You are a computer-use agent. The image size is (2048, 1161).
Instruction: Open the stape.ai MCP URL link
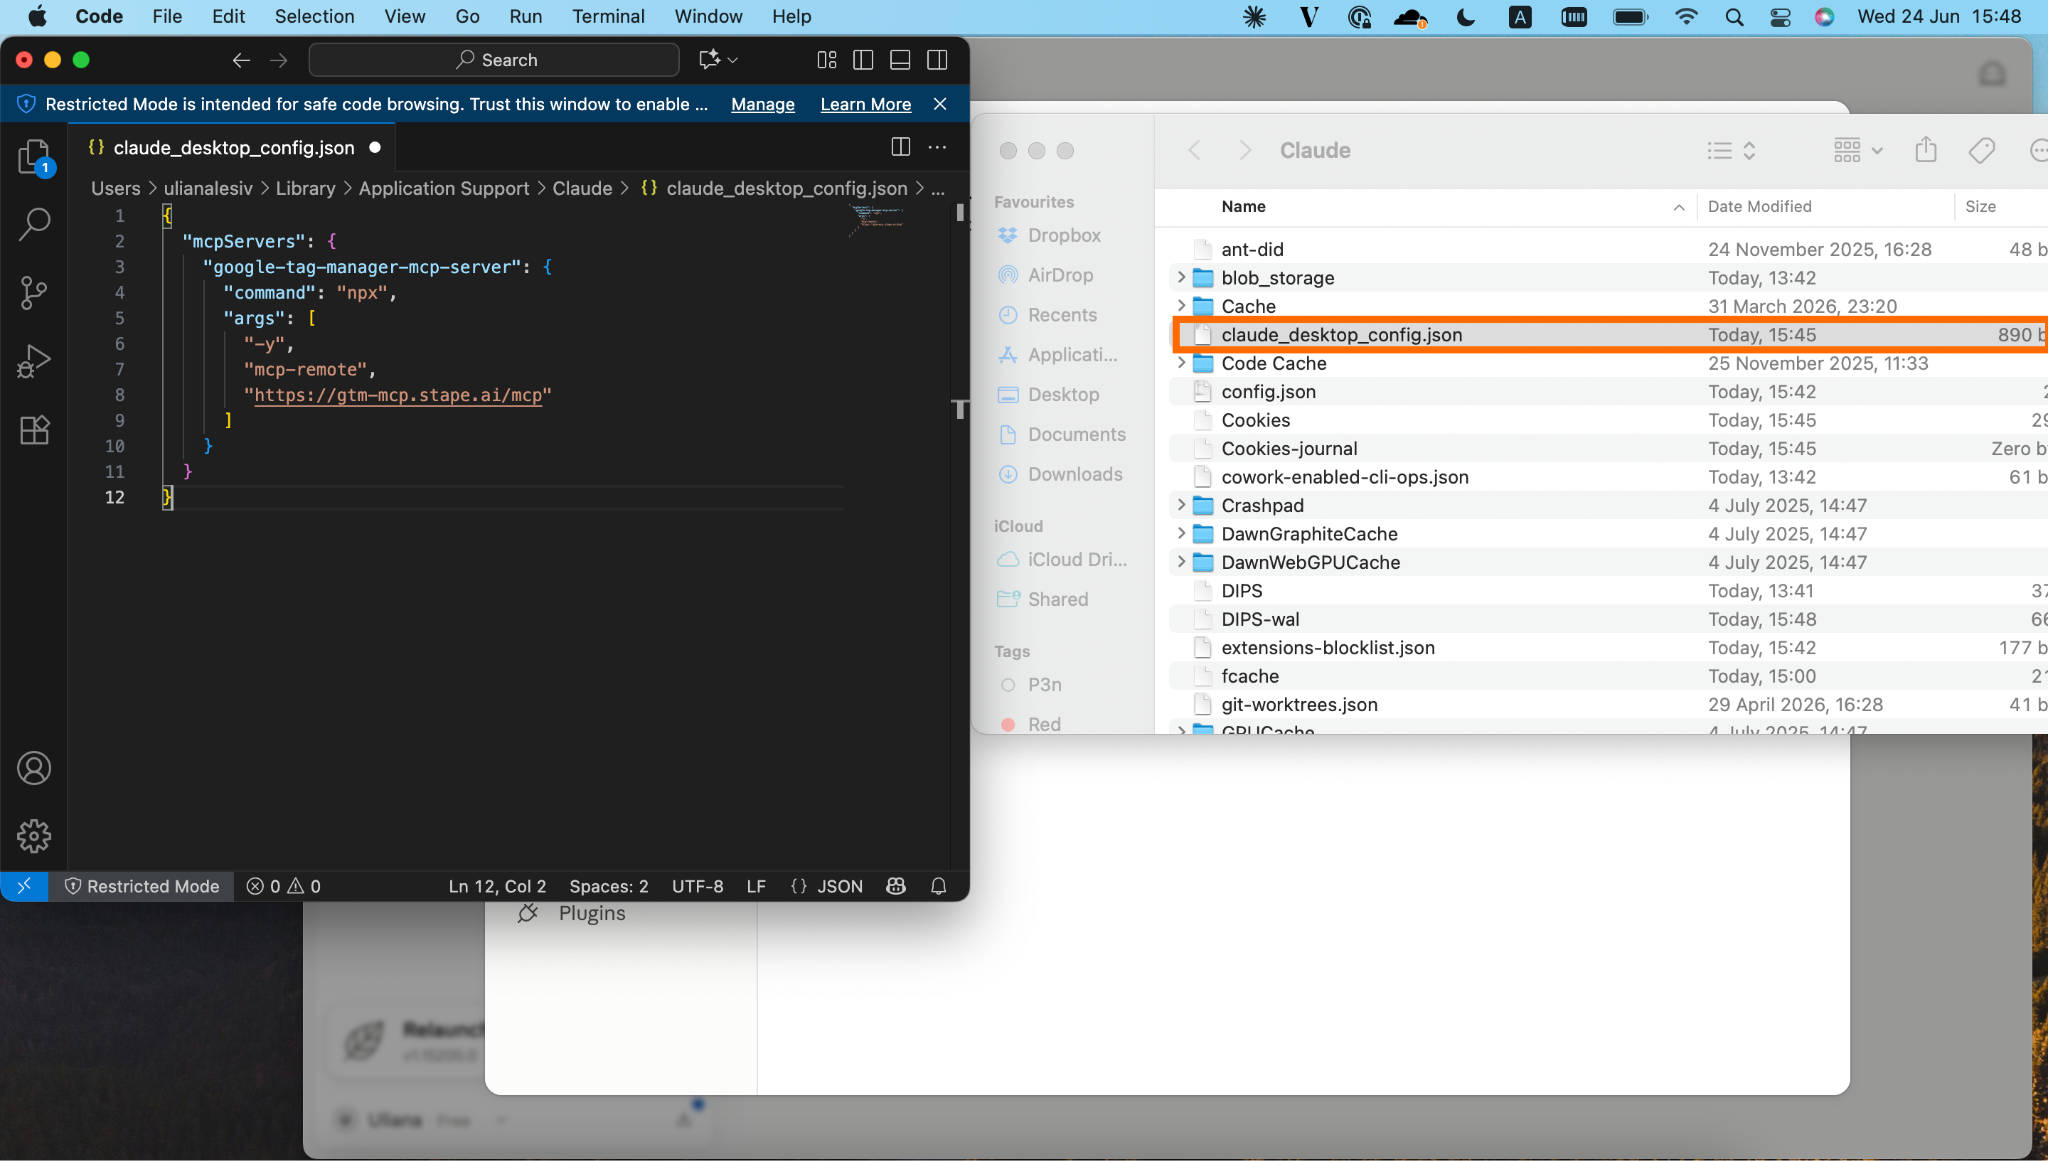(398, 395)
